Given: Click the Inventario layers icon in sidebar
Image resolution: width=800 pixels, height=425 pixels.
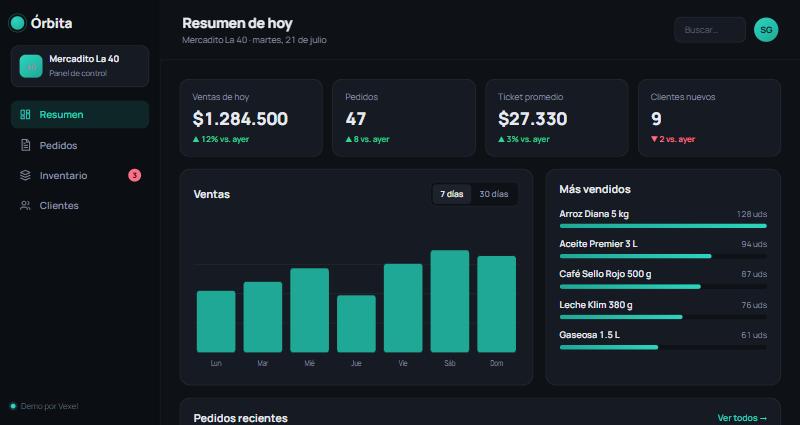Looking at the screenshot, I should [x=25, y=176].
